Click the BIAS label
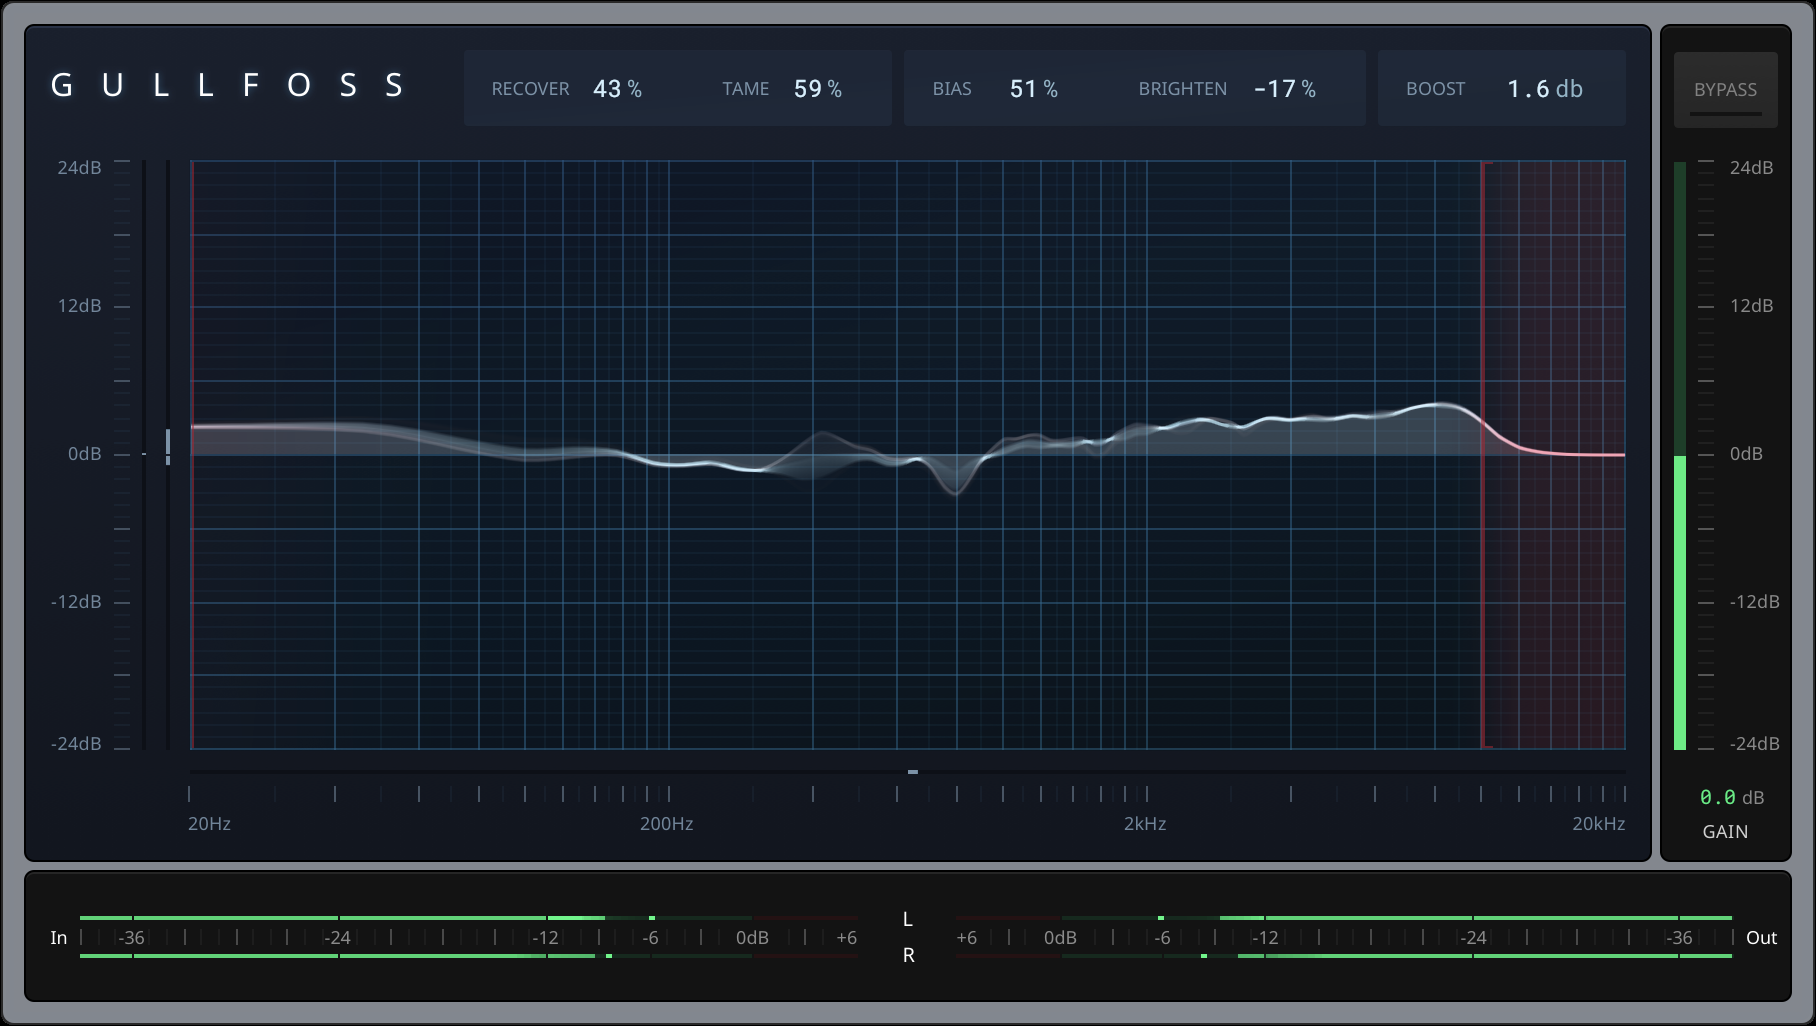 point(952,89)
